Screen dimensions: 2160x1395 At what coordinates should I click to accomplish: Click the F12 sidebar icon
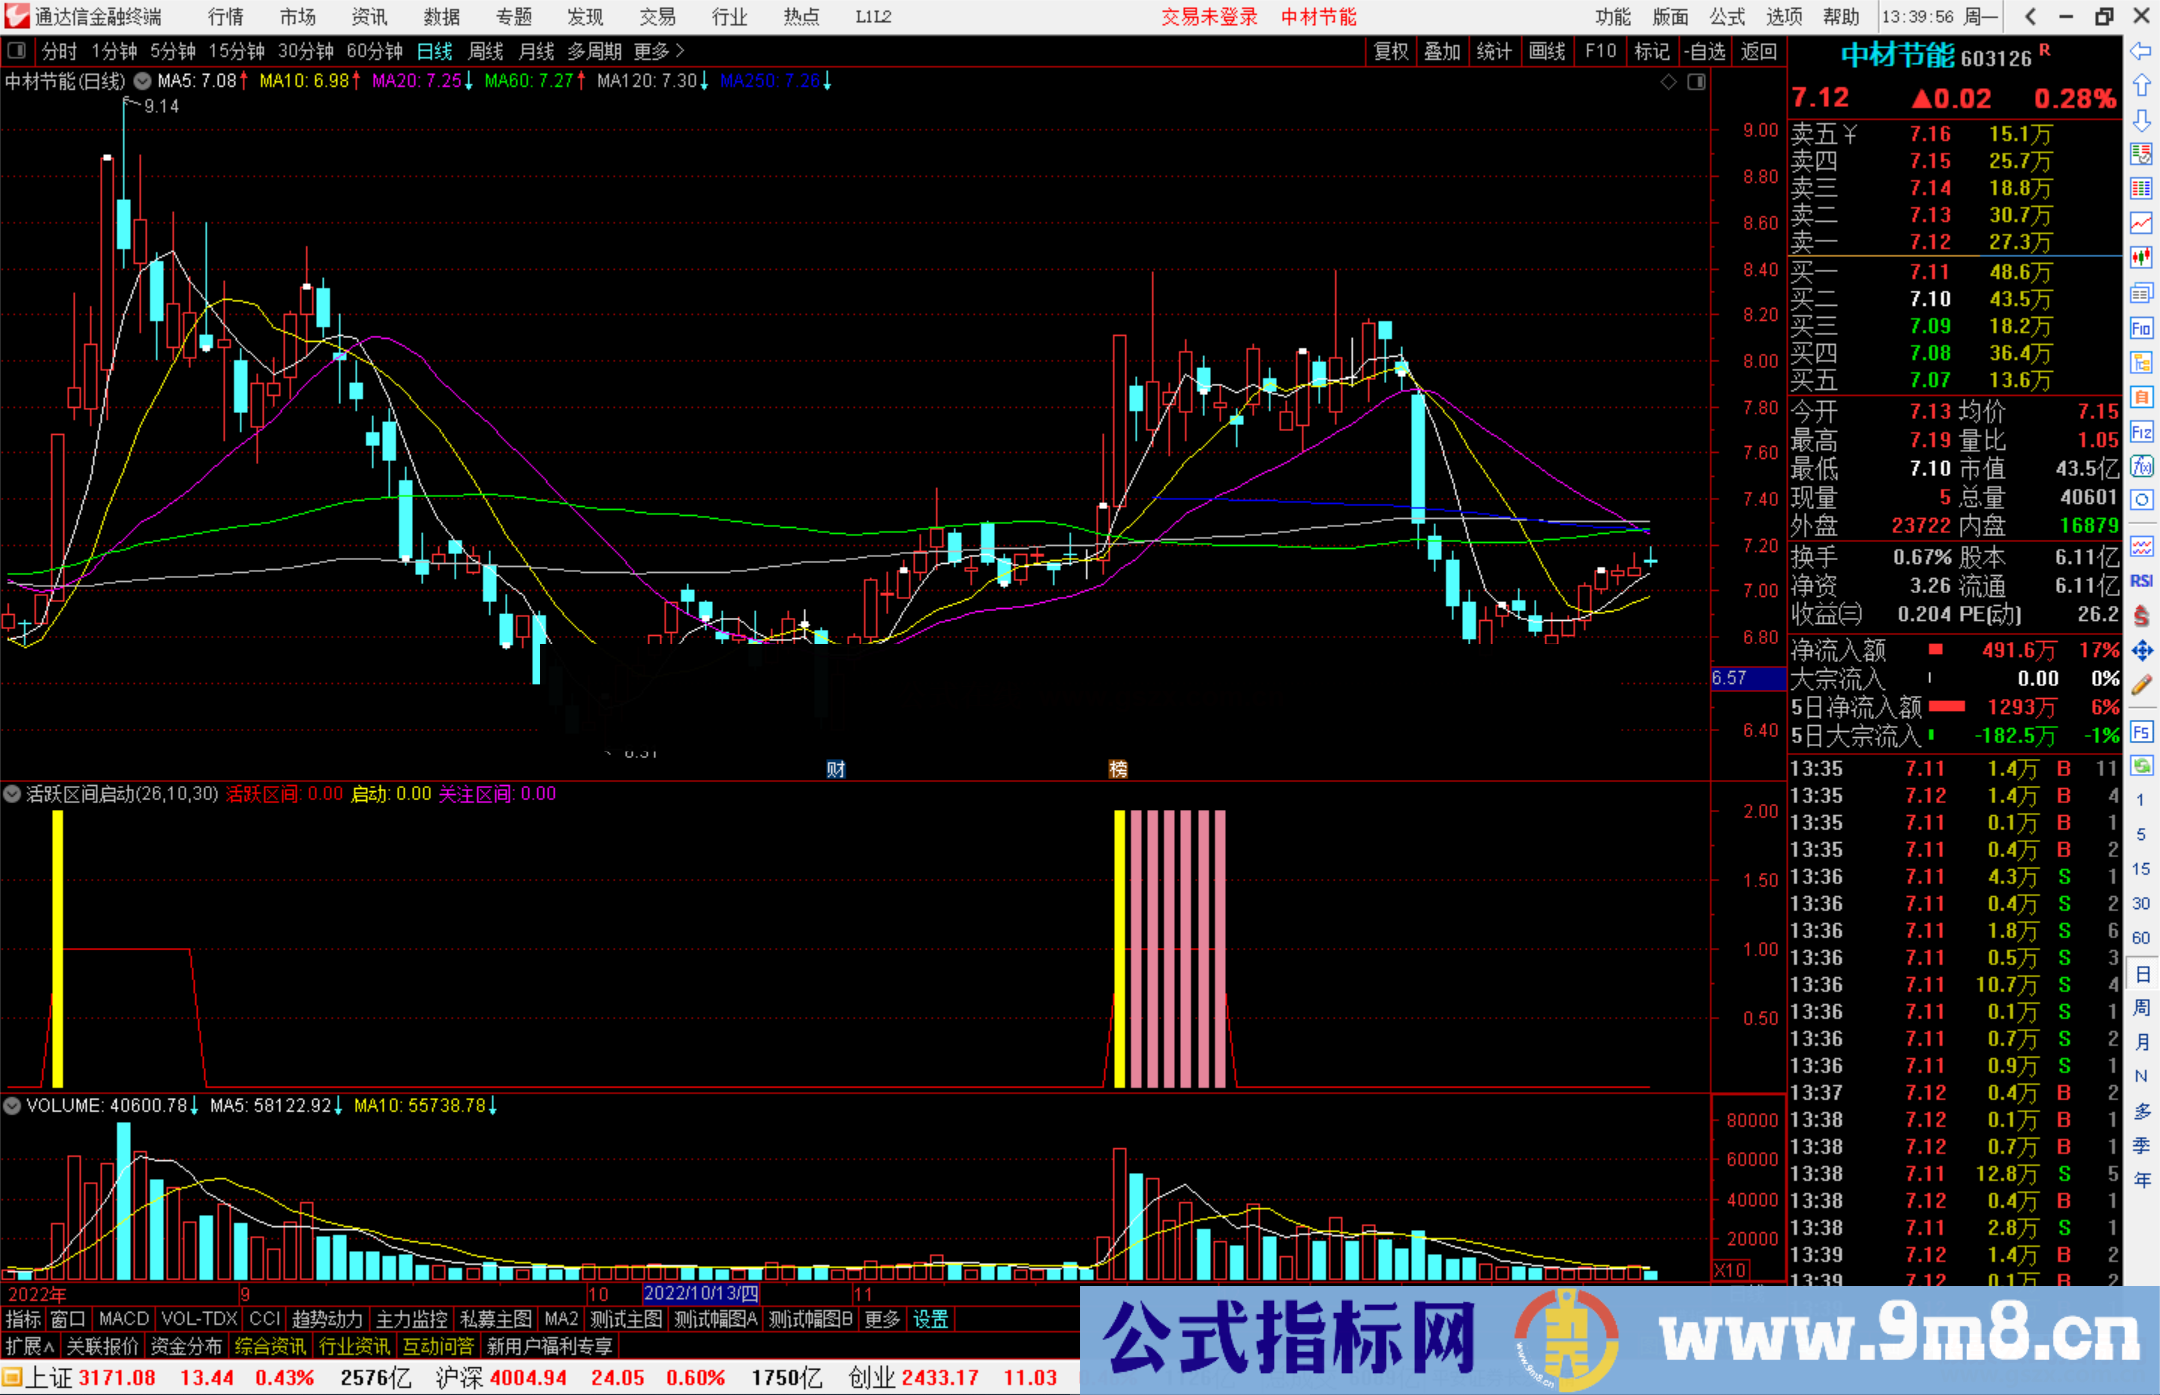point(2141,432)
